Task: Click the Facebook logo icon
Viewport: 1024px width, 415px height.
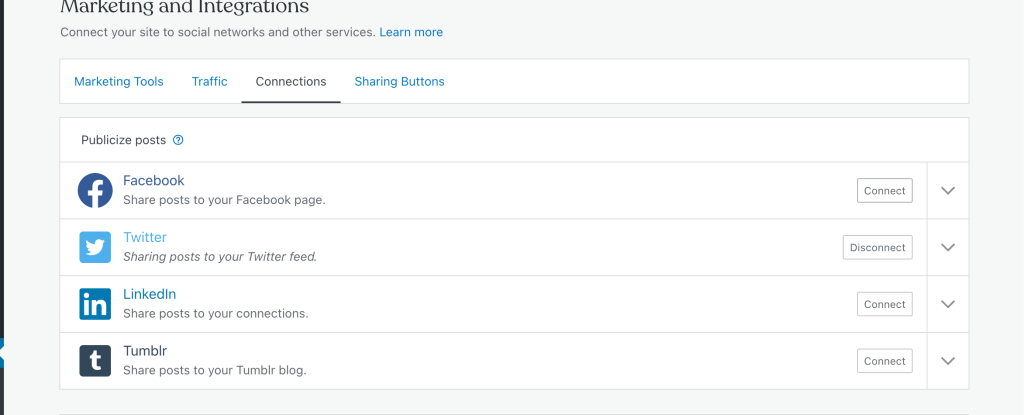Action: tap(95, 191)
